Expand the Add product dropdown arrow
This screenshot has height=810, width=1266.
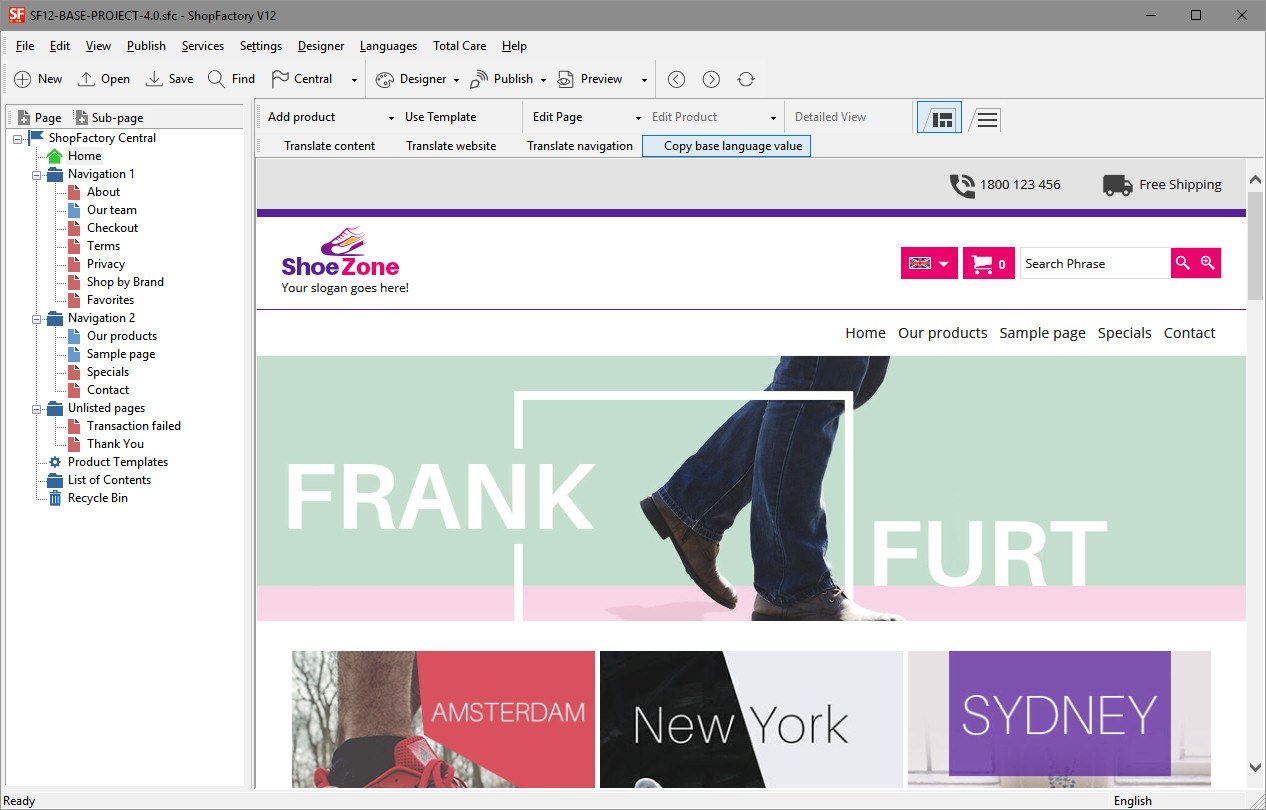[x=391, y=118]
